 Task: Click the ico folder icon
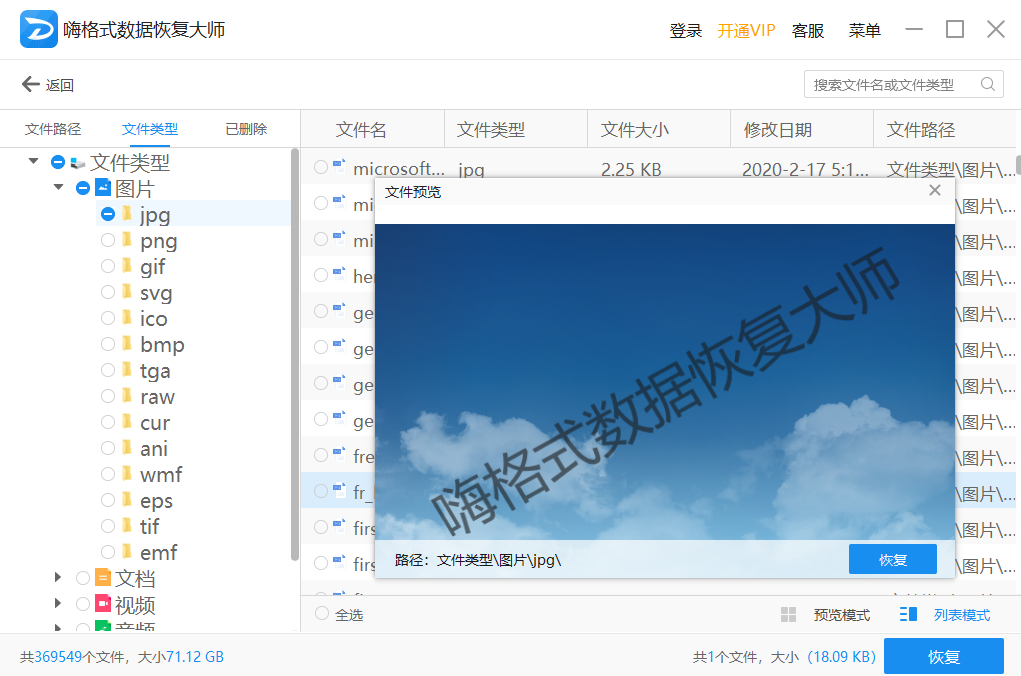(128, 318)
